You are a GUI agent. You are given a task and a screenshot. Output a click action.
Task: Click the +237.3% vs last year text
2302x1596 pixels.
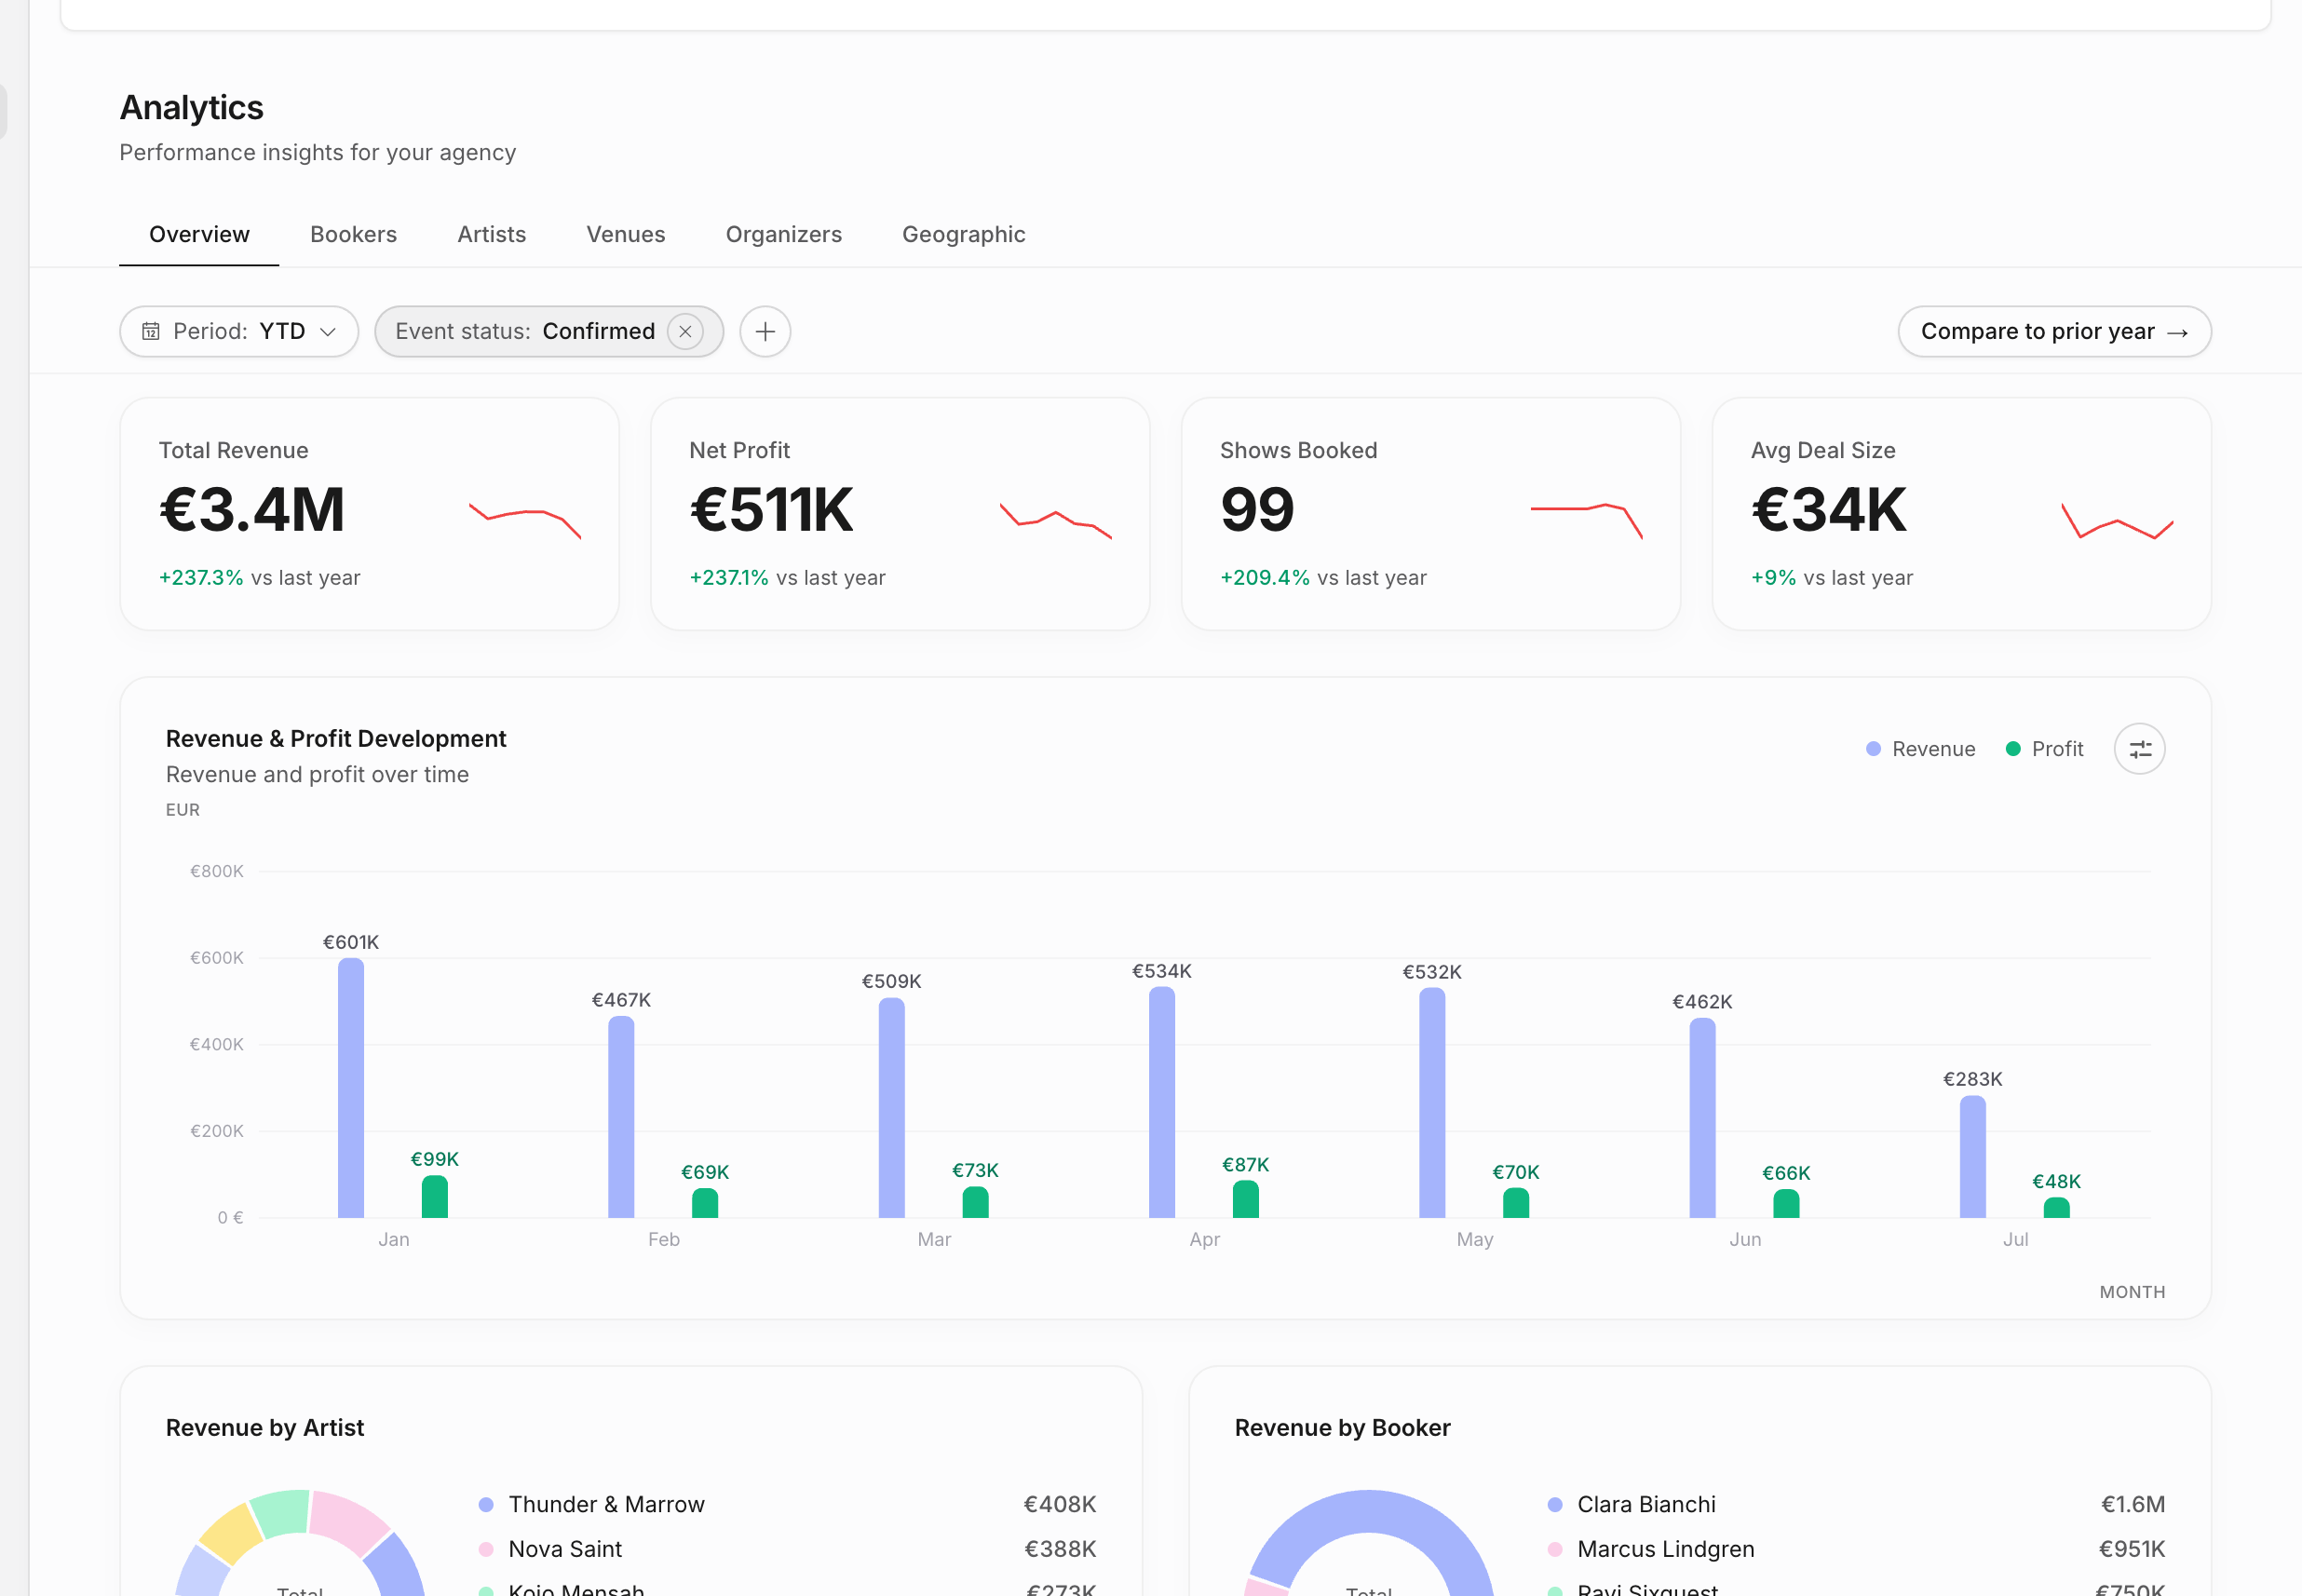coord(259,577)
